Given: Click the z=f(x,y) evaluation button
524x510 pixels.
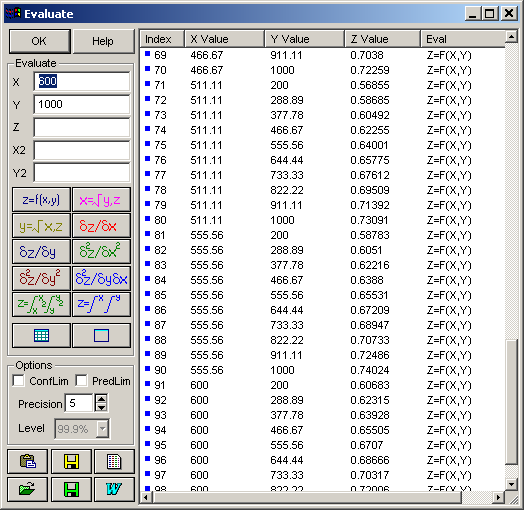Looking at the screenshot, I should coord(41,200).
